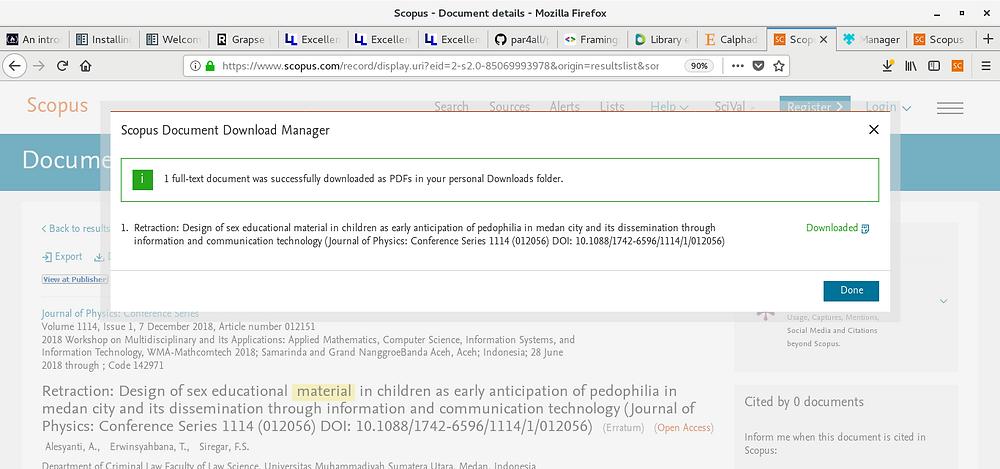Click the Done button
1000x469 pixels.
click(851, 290)
